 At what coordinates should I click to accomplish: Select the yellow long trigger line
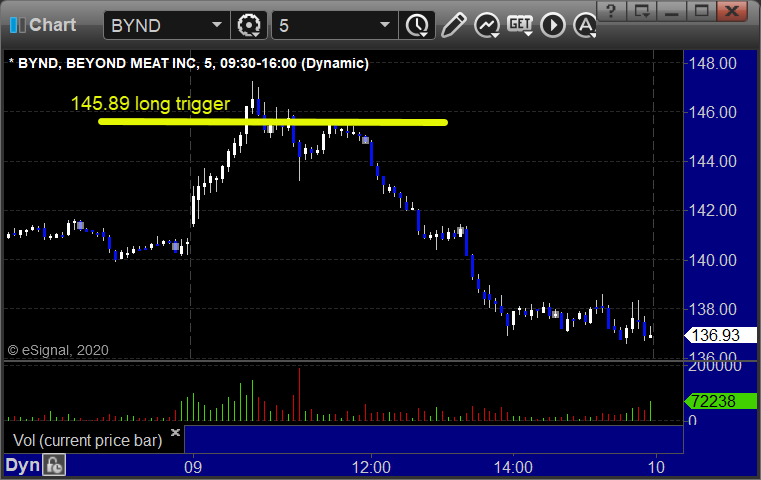[273, 122]
